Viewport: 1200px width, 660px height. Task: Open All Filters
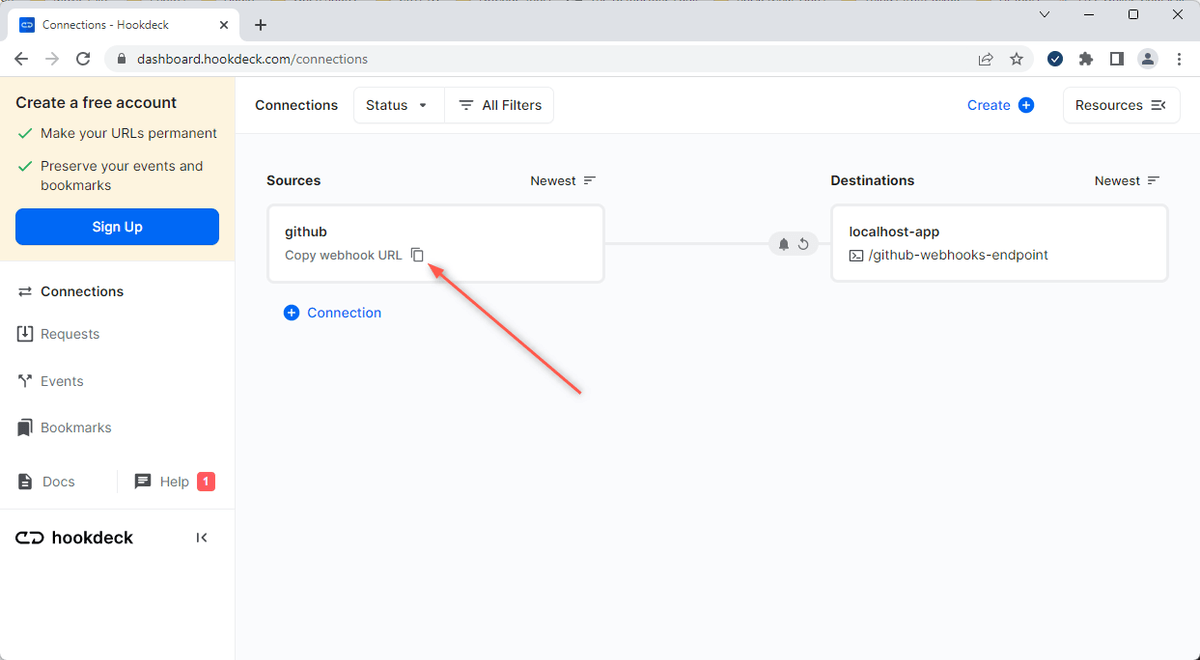499,105
